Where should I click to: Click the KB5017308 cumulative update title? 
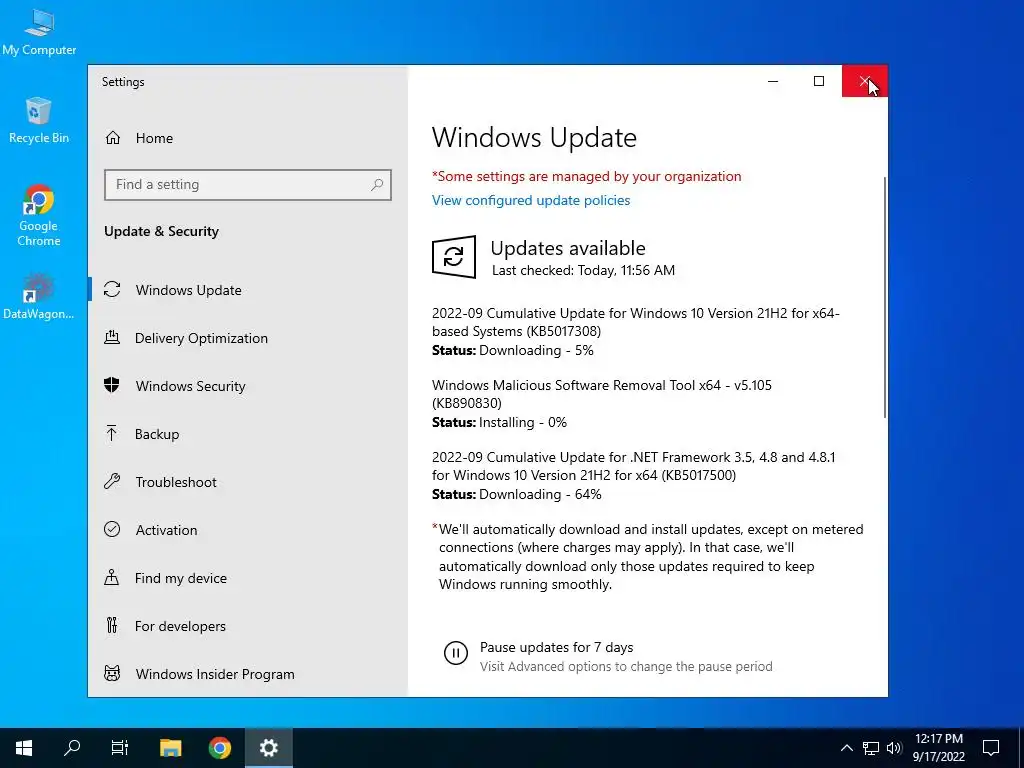[635, 322]
